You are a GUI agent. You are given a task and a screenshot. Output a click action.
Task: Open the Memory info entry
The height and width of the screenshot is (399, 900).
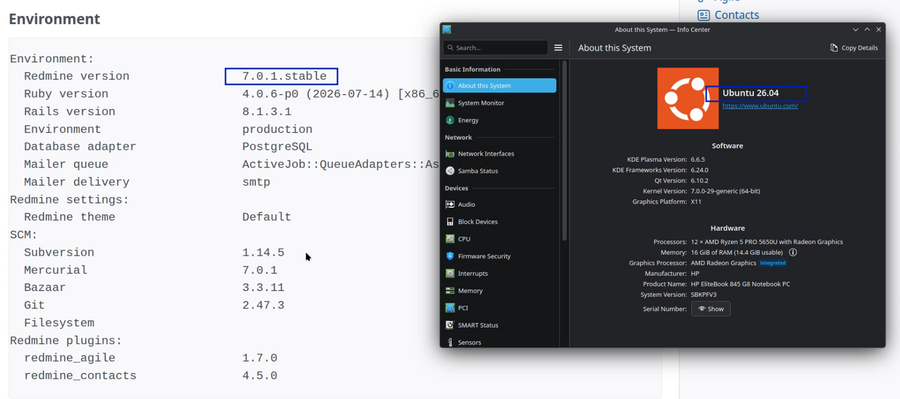click(499, 290)
